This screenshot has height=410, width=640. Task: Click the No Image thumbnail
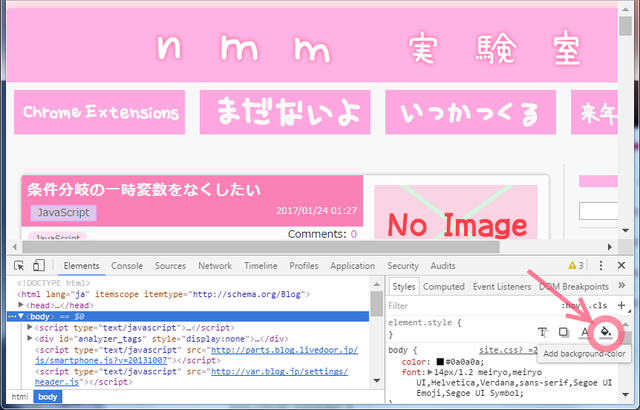(x=456, y=212)
